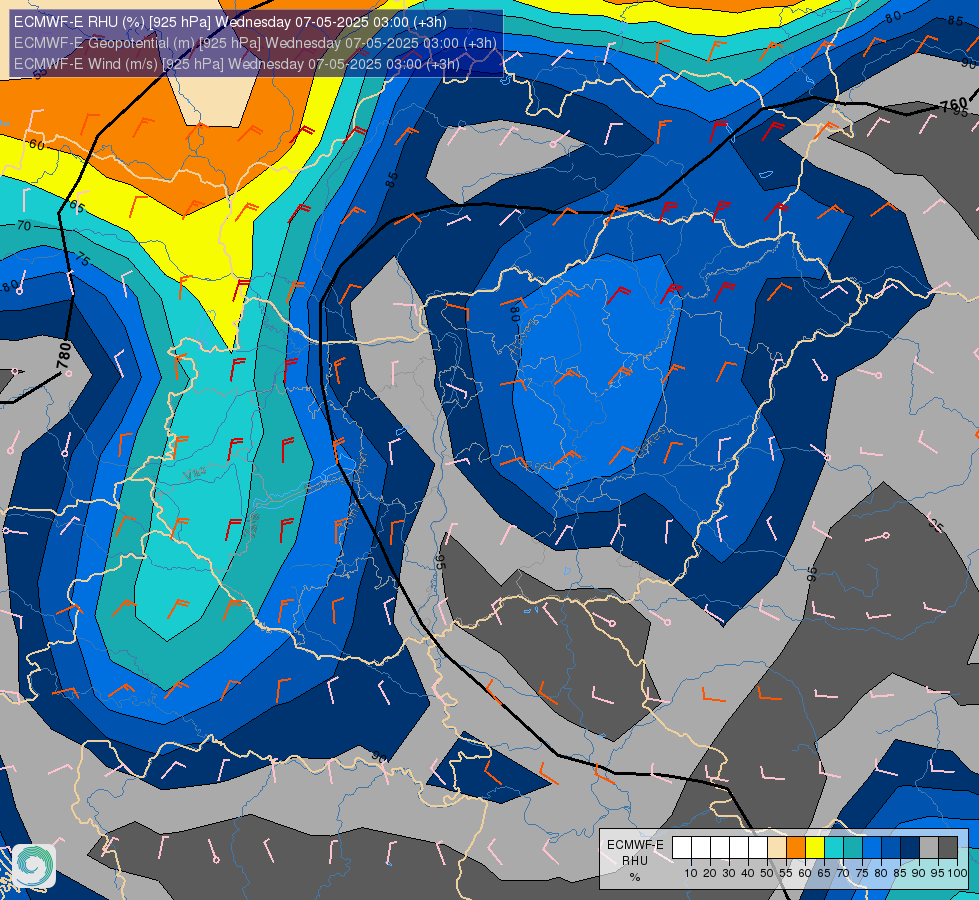
Task: Pick the beige 50-55% legend swatch
Action: (777, 848)
